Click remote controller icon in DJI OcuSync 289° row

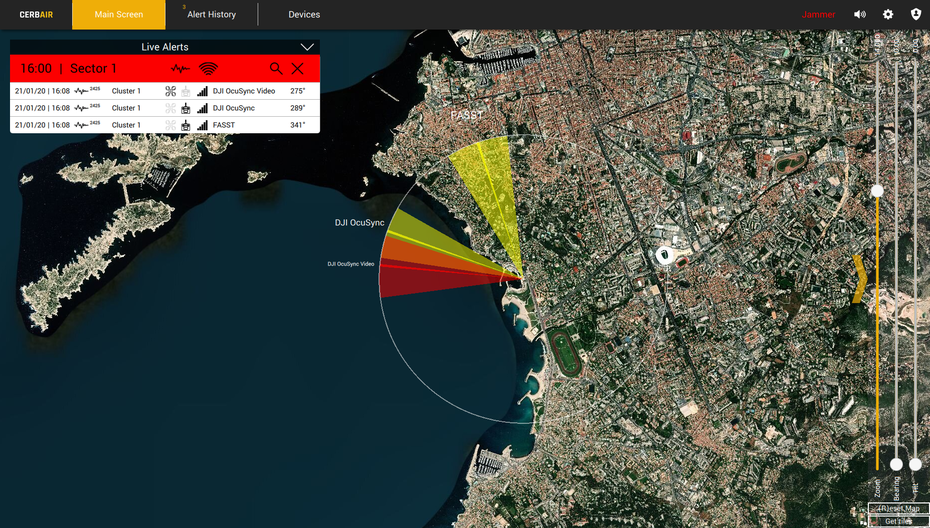(186, 109)
